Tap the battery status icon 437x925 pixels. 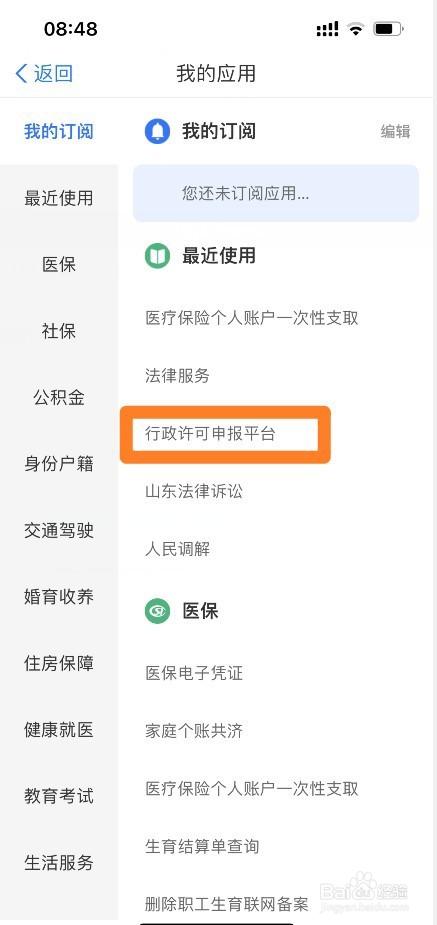[389, 28]
